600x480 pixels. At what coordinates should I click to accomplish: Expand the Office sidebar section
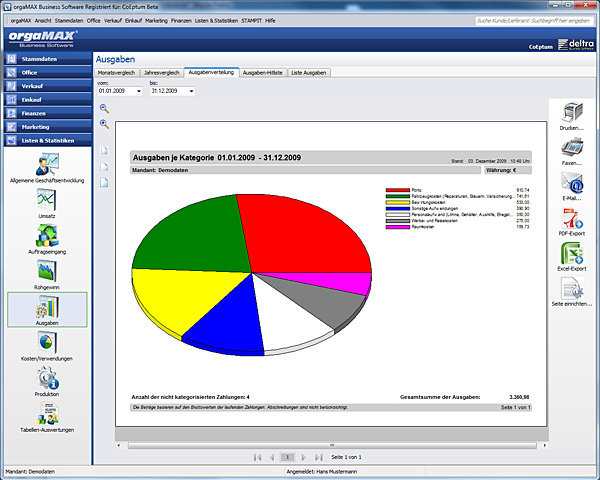pos(48,72)
